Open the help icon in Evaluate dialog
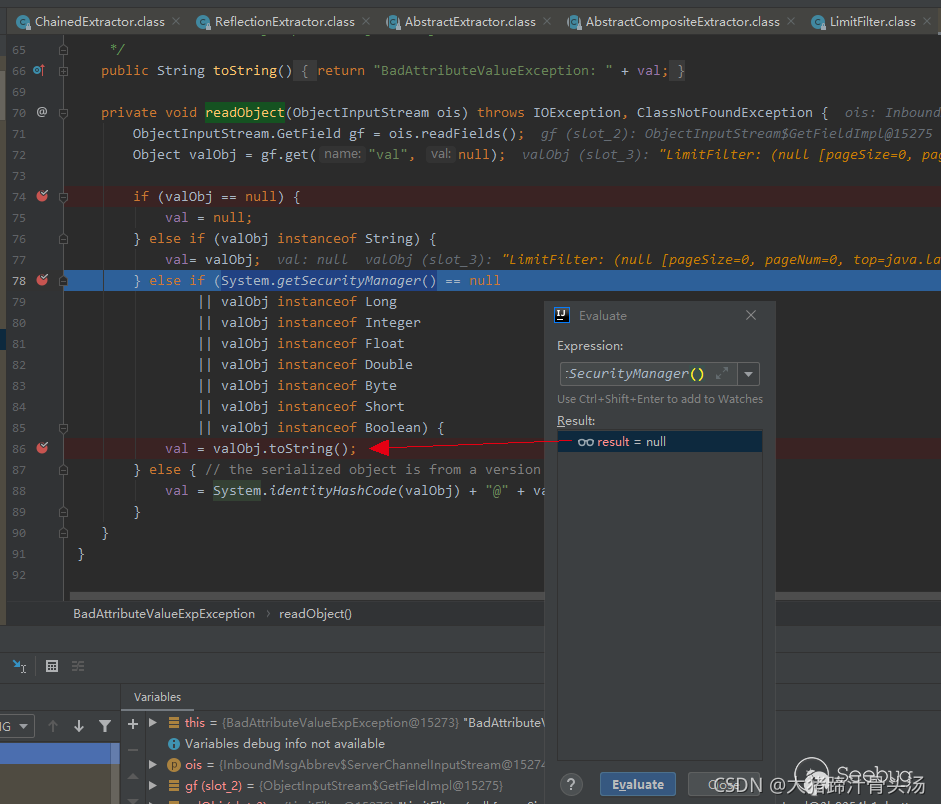Image resolution: width=941 pixels, height=804 pixels. coord(571,784)
